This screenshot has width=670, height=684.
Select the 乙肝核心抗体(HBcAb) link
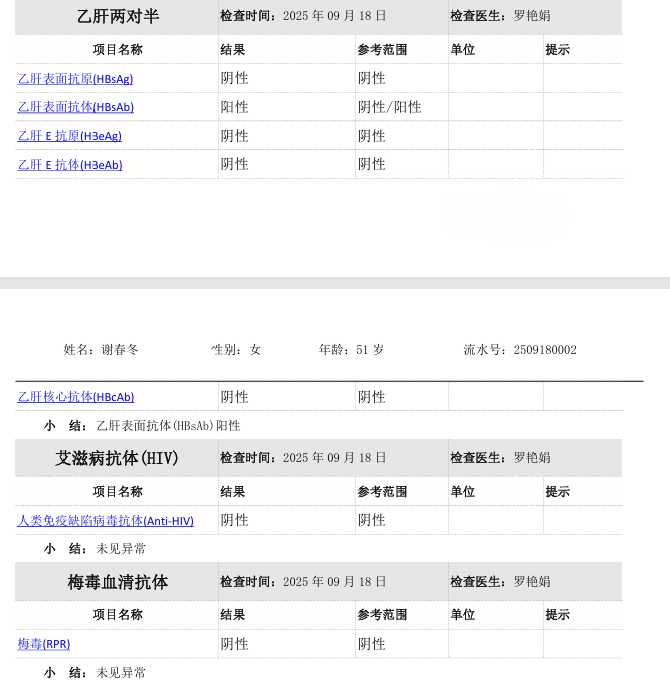[x=75, y=397]
